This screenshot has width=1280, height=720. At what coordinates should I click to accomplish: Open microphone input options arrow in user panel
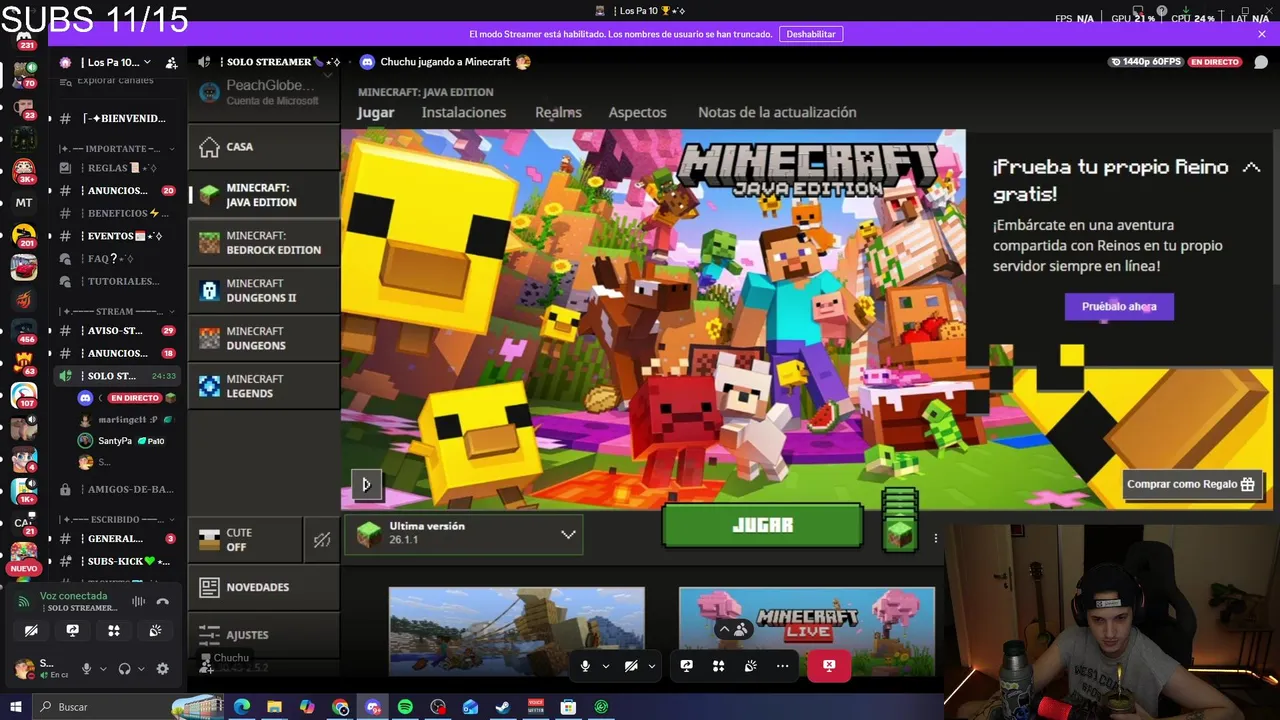(102, 669)
